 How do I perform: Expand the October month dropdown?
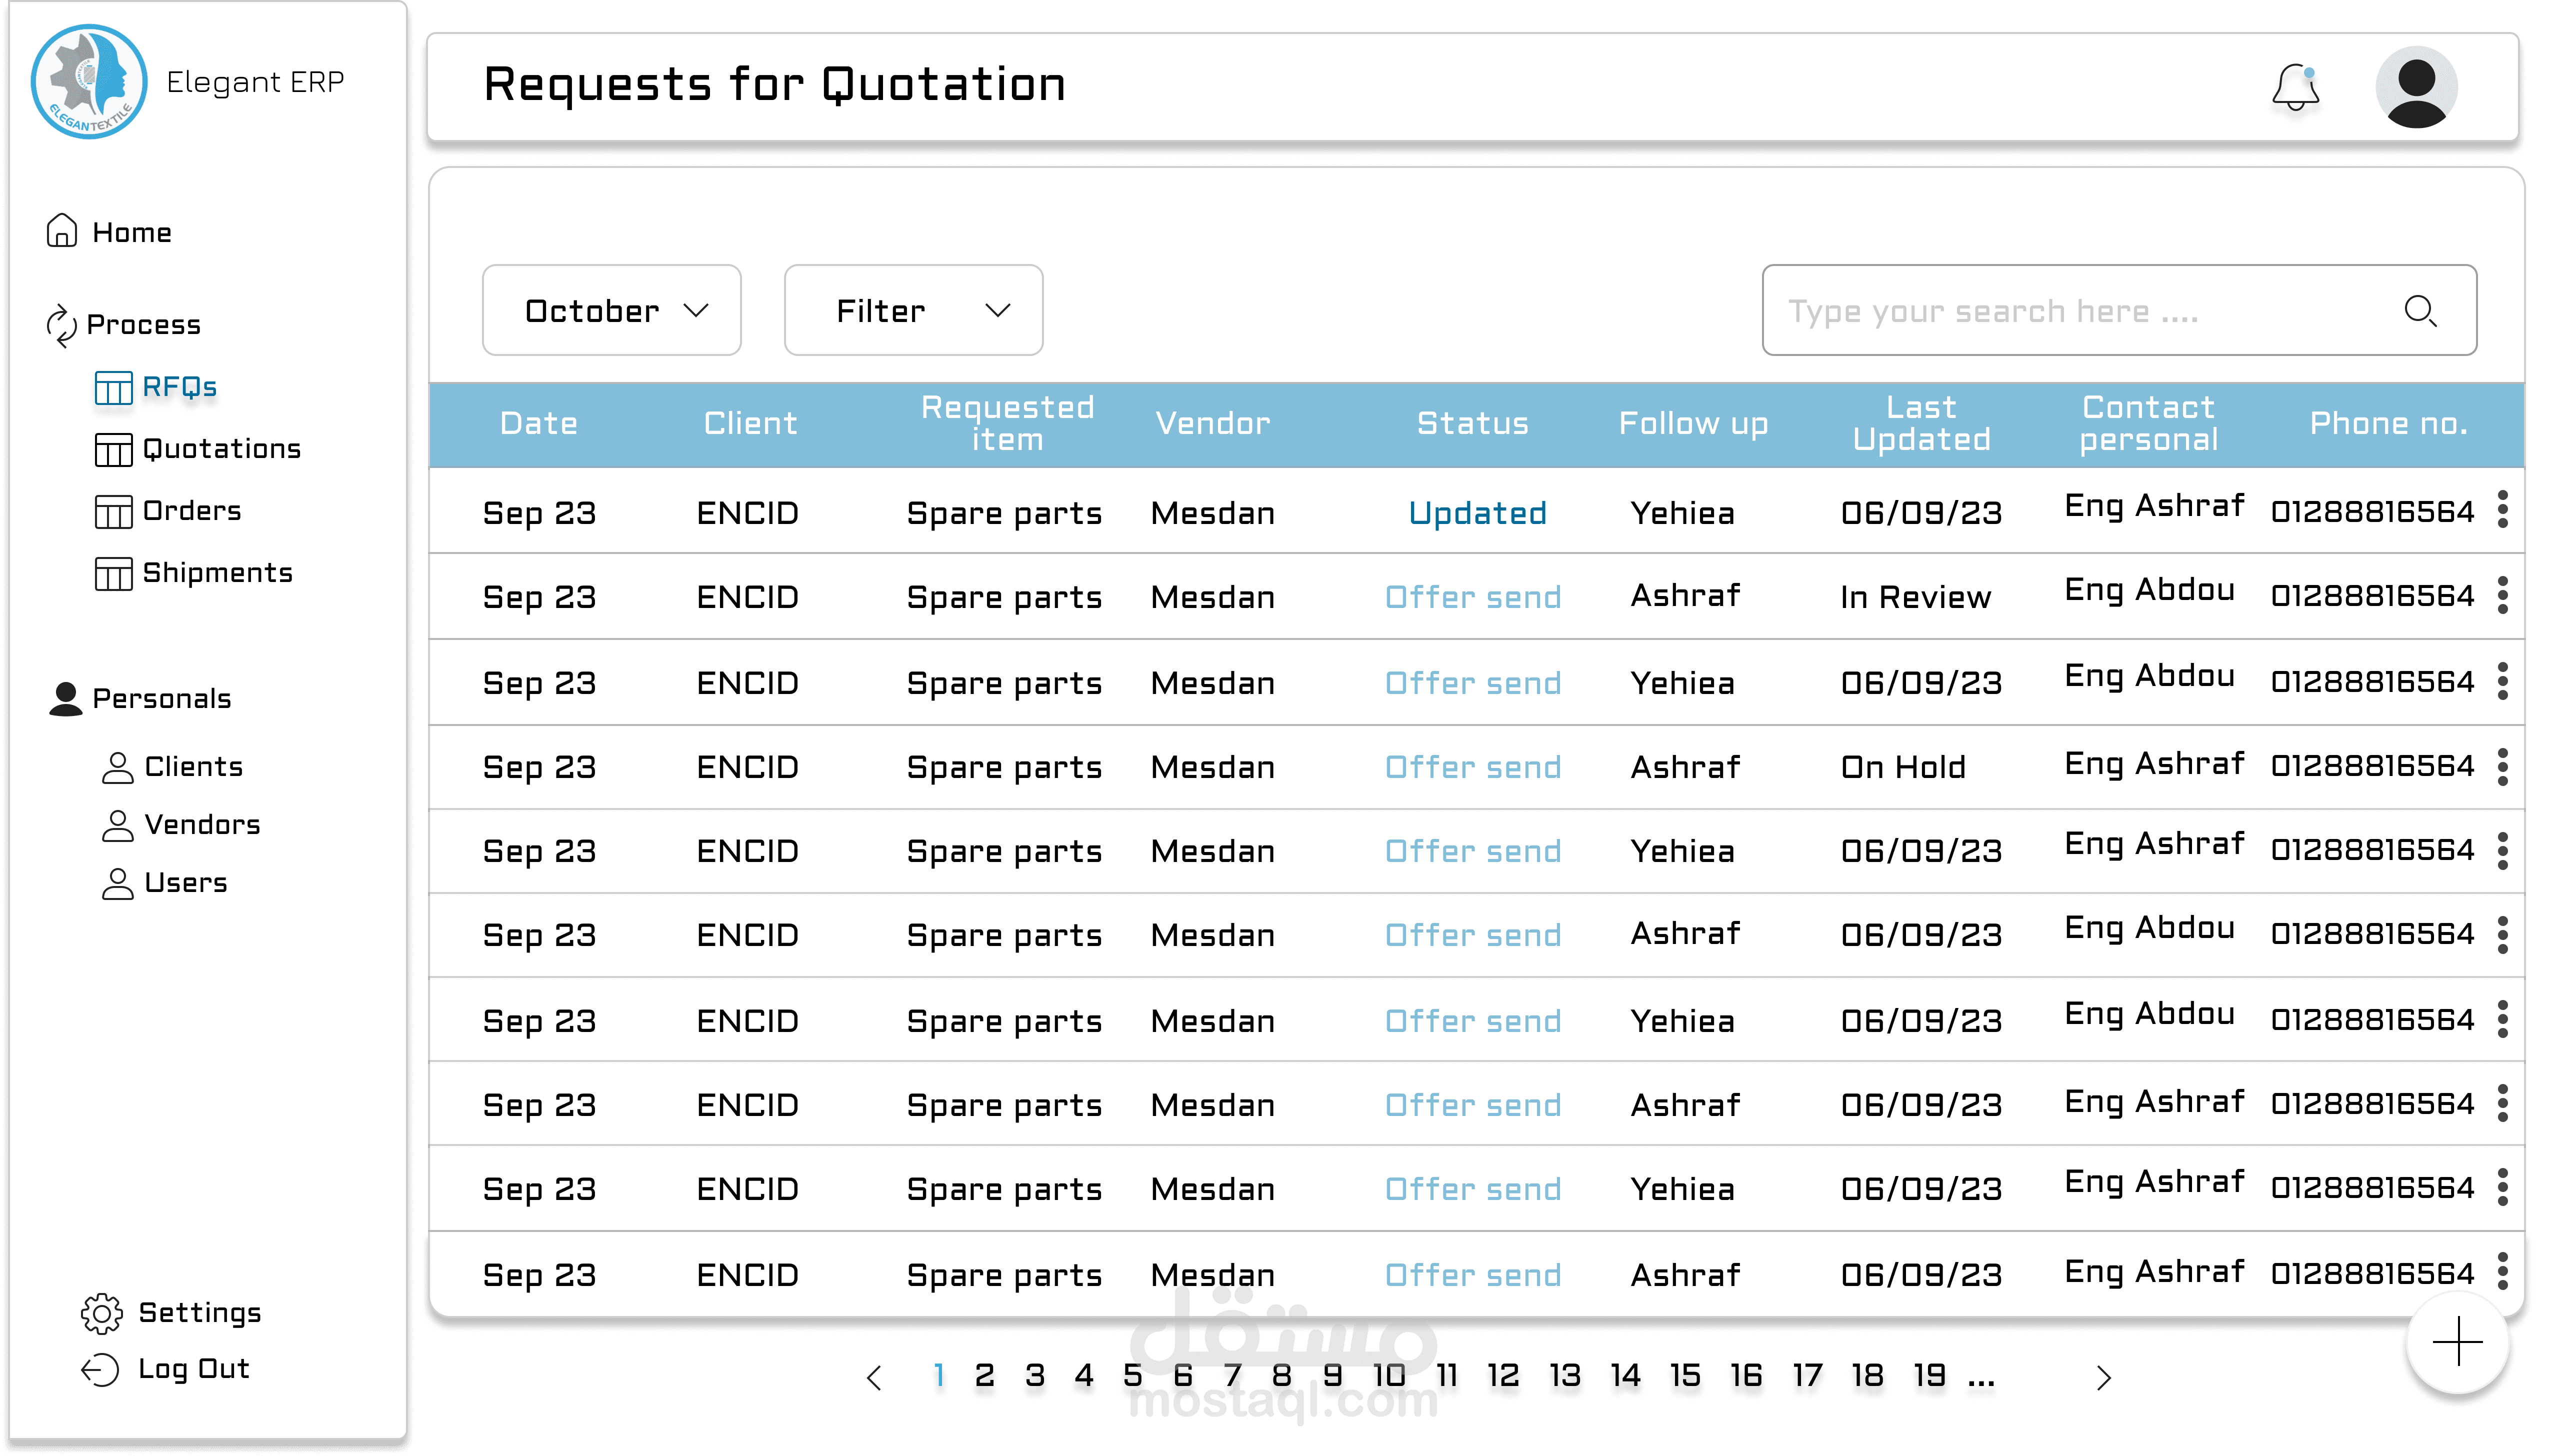611,311
